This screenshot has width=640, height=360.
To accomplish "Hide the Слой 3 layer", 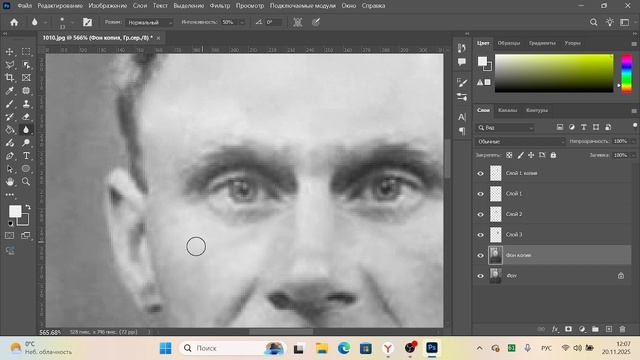I will [x=480, y=235].
